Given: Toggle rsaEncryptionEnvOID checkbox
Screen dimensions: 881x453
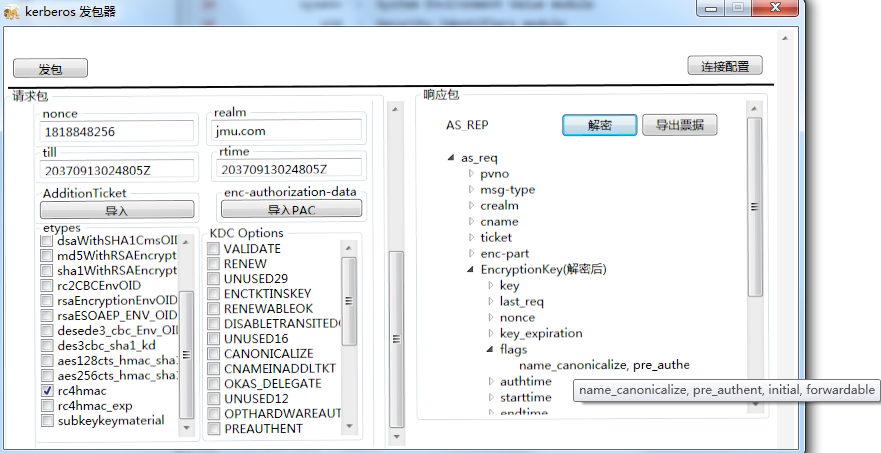Looking at the screenshot, I should tap(47, 301).
